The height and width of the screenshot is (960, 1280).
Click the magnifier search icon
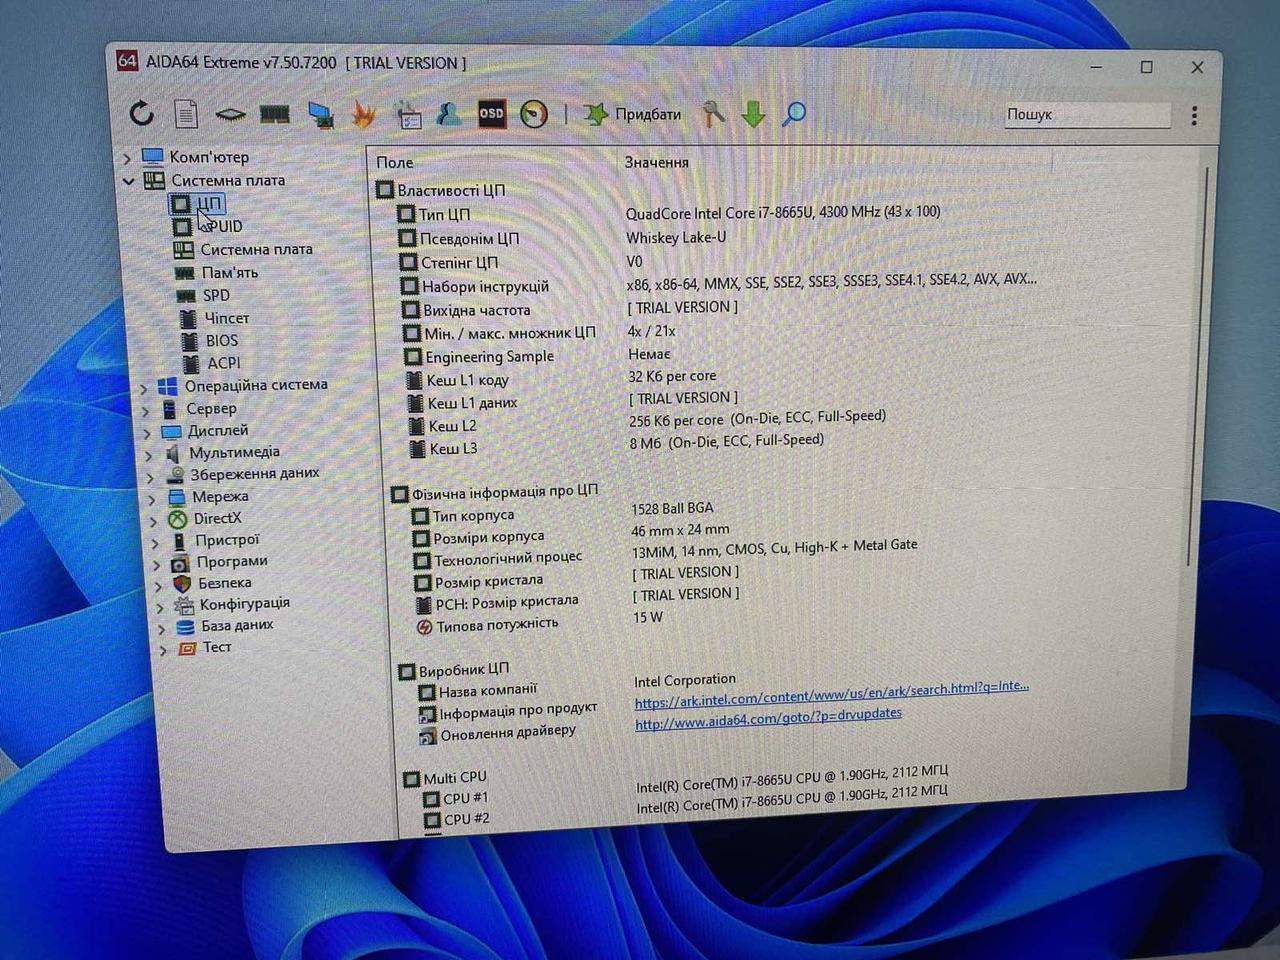[x=794, y=114]
